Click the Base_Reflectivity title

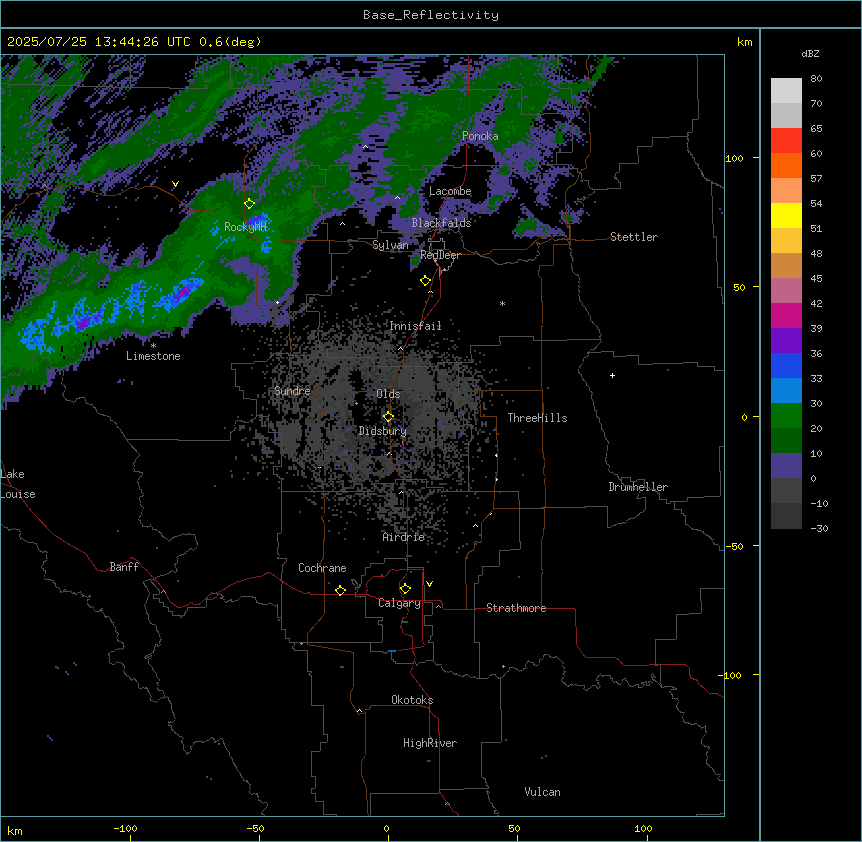coord(431,15)
